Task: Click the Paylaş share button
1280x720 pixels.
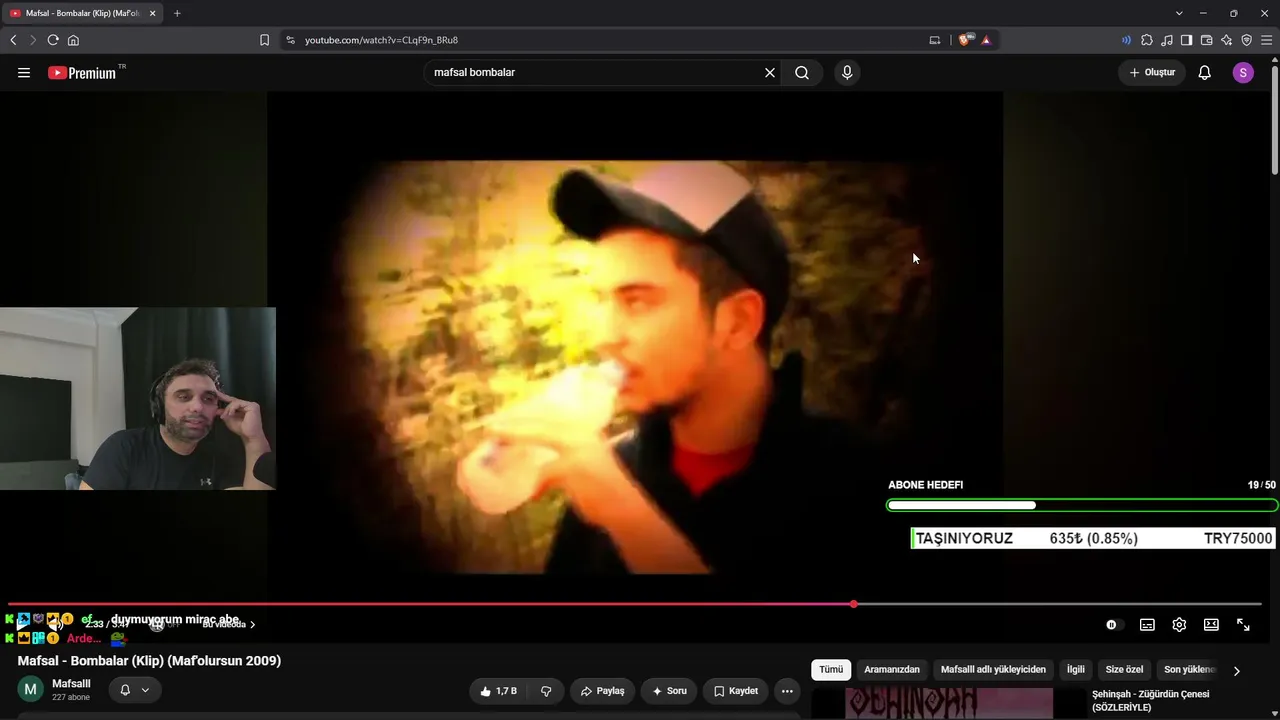Action: pos(602,691)
